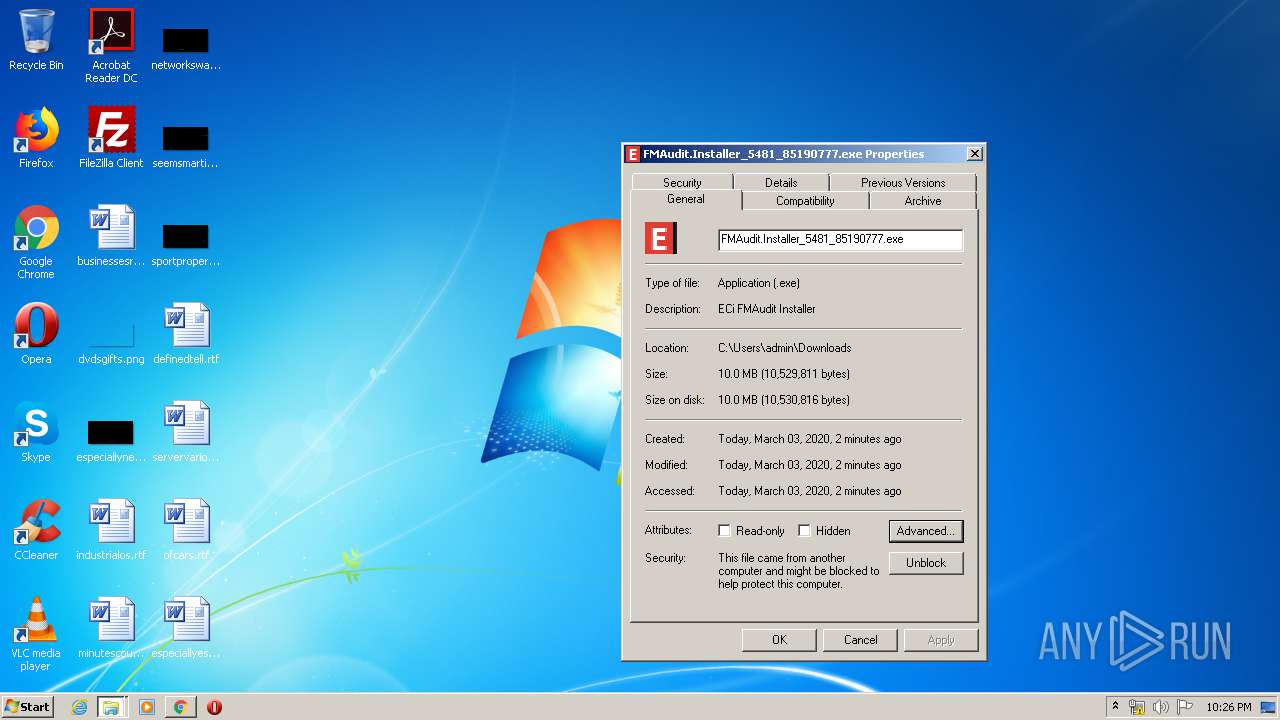Select the especiallyne... desktop file
Image resolution: width=1280 pixels, height=720 pixels.
pos(111,440)
